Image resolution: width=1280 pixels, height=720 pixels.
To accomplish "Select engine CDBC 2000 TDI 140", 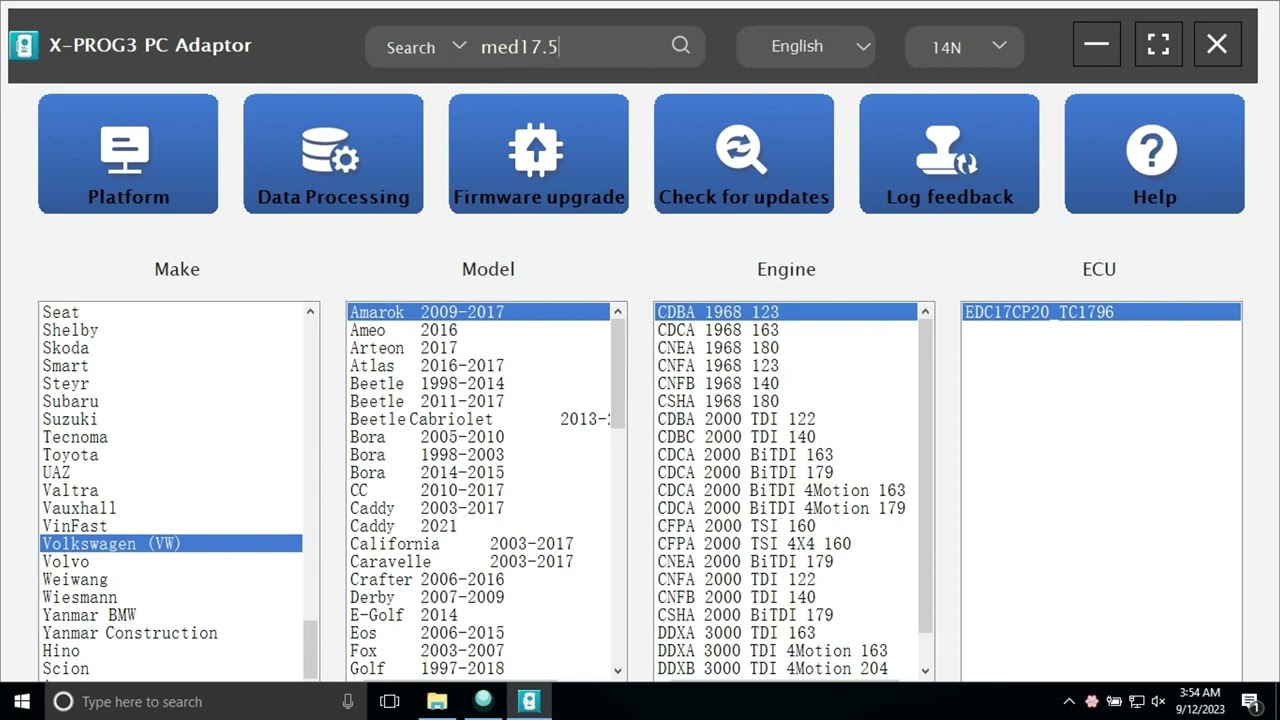I will pyautogui.click(x=786, y=437).
